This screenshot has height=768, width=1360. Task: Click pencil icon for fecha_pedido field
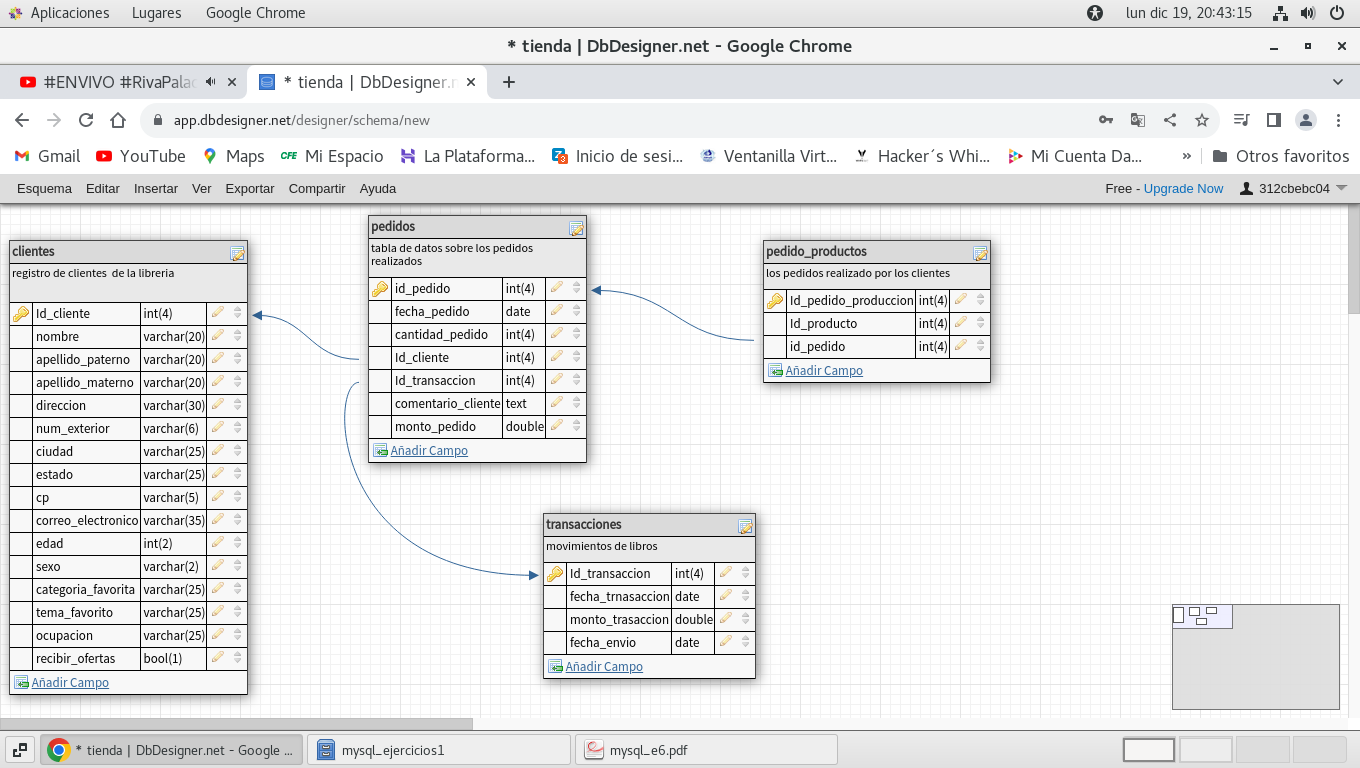[557, 311]
